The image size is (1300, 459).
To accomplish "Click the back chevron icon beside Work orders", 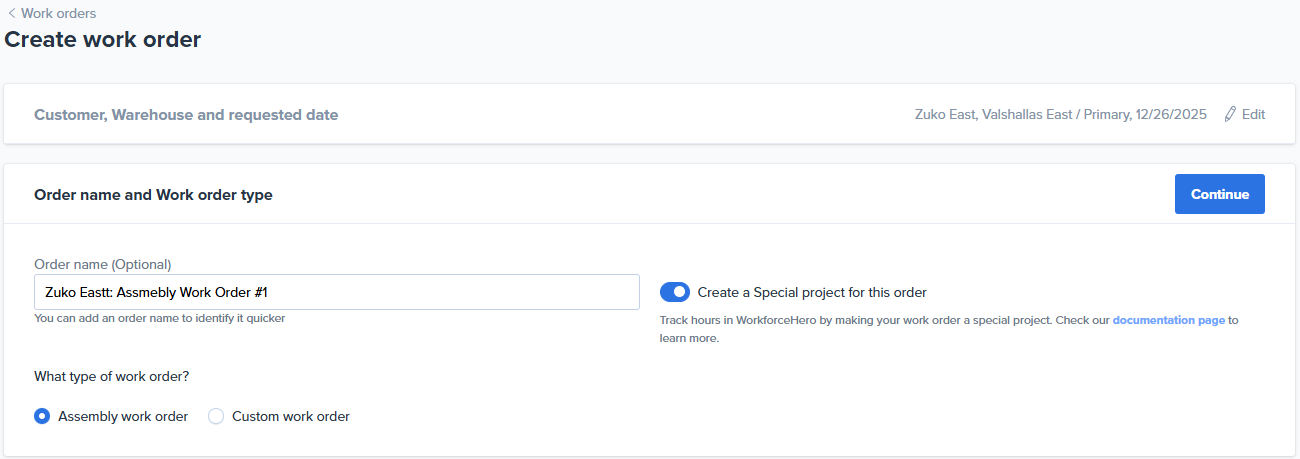I will coord(11,14).
